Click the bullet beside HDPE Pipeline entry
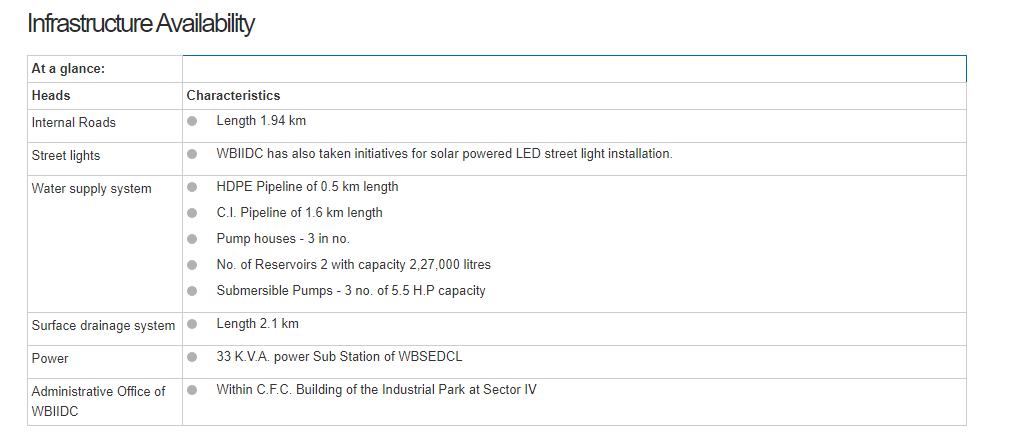Image resolution: width=1021 pixels, height=435 pixels. click(x=192, y=187)
